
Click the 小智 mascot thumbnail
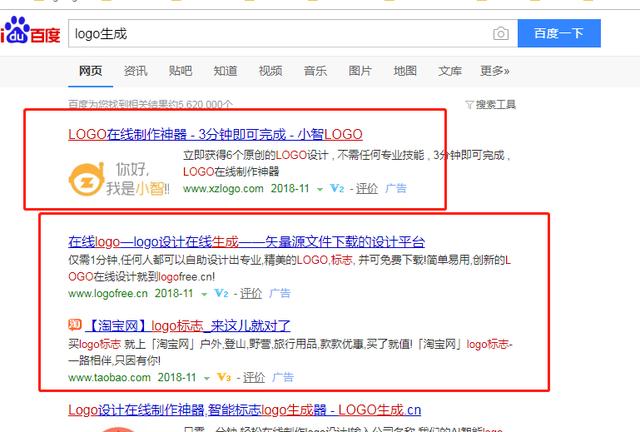(119, 179)
